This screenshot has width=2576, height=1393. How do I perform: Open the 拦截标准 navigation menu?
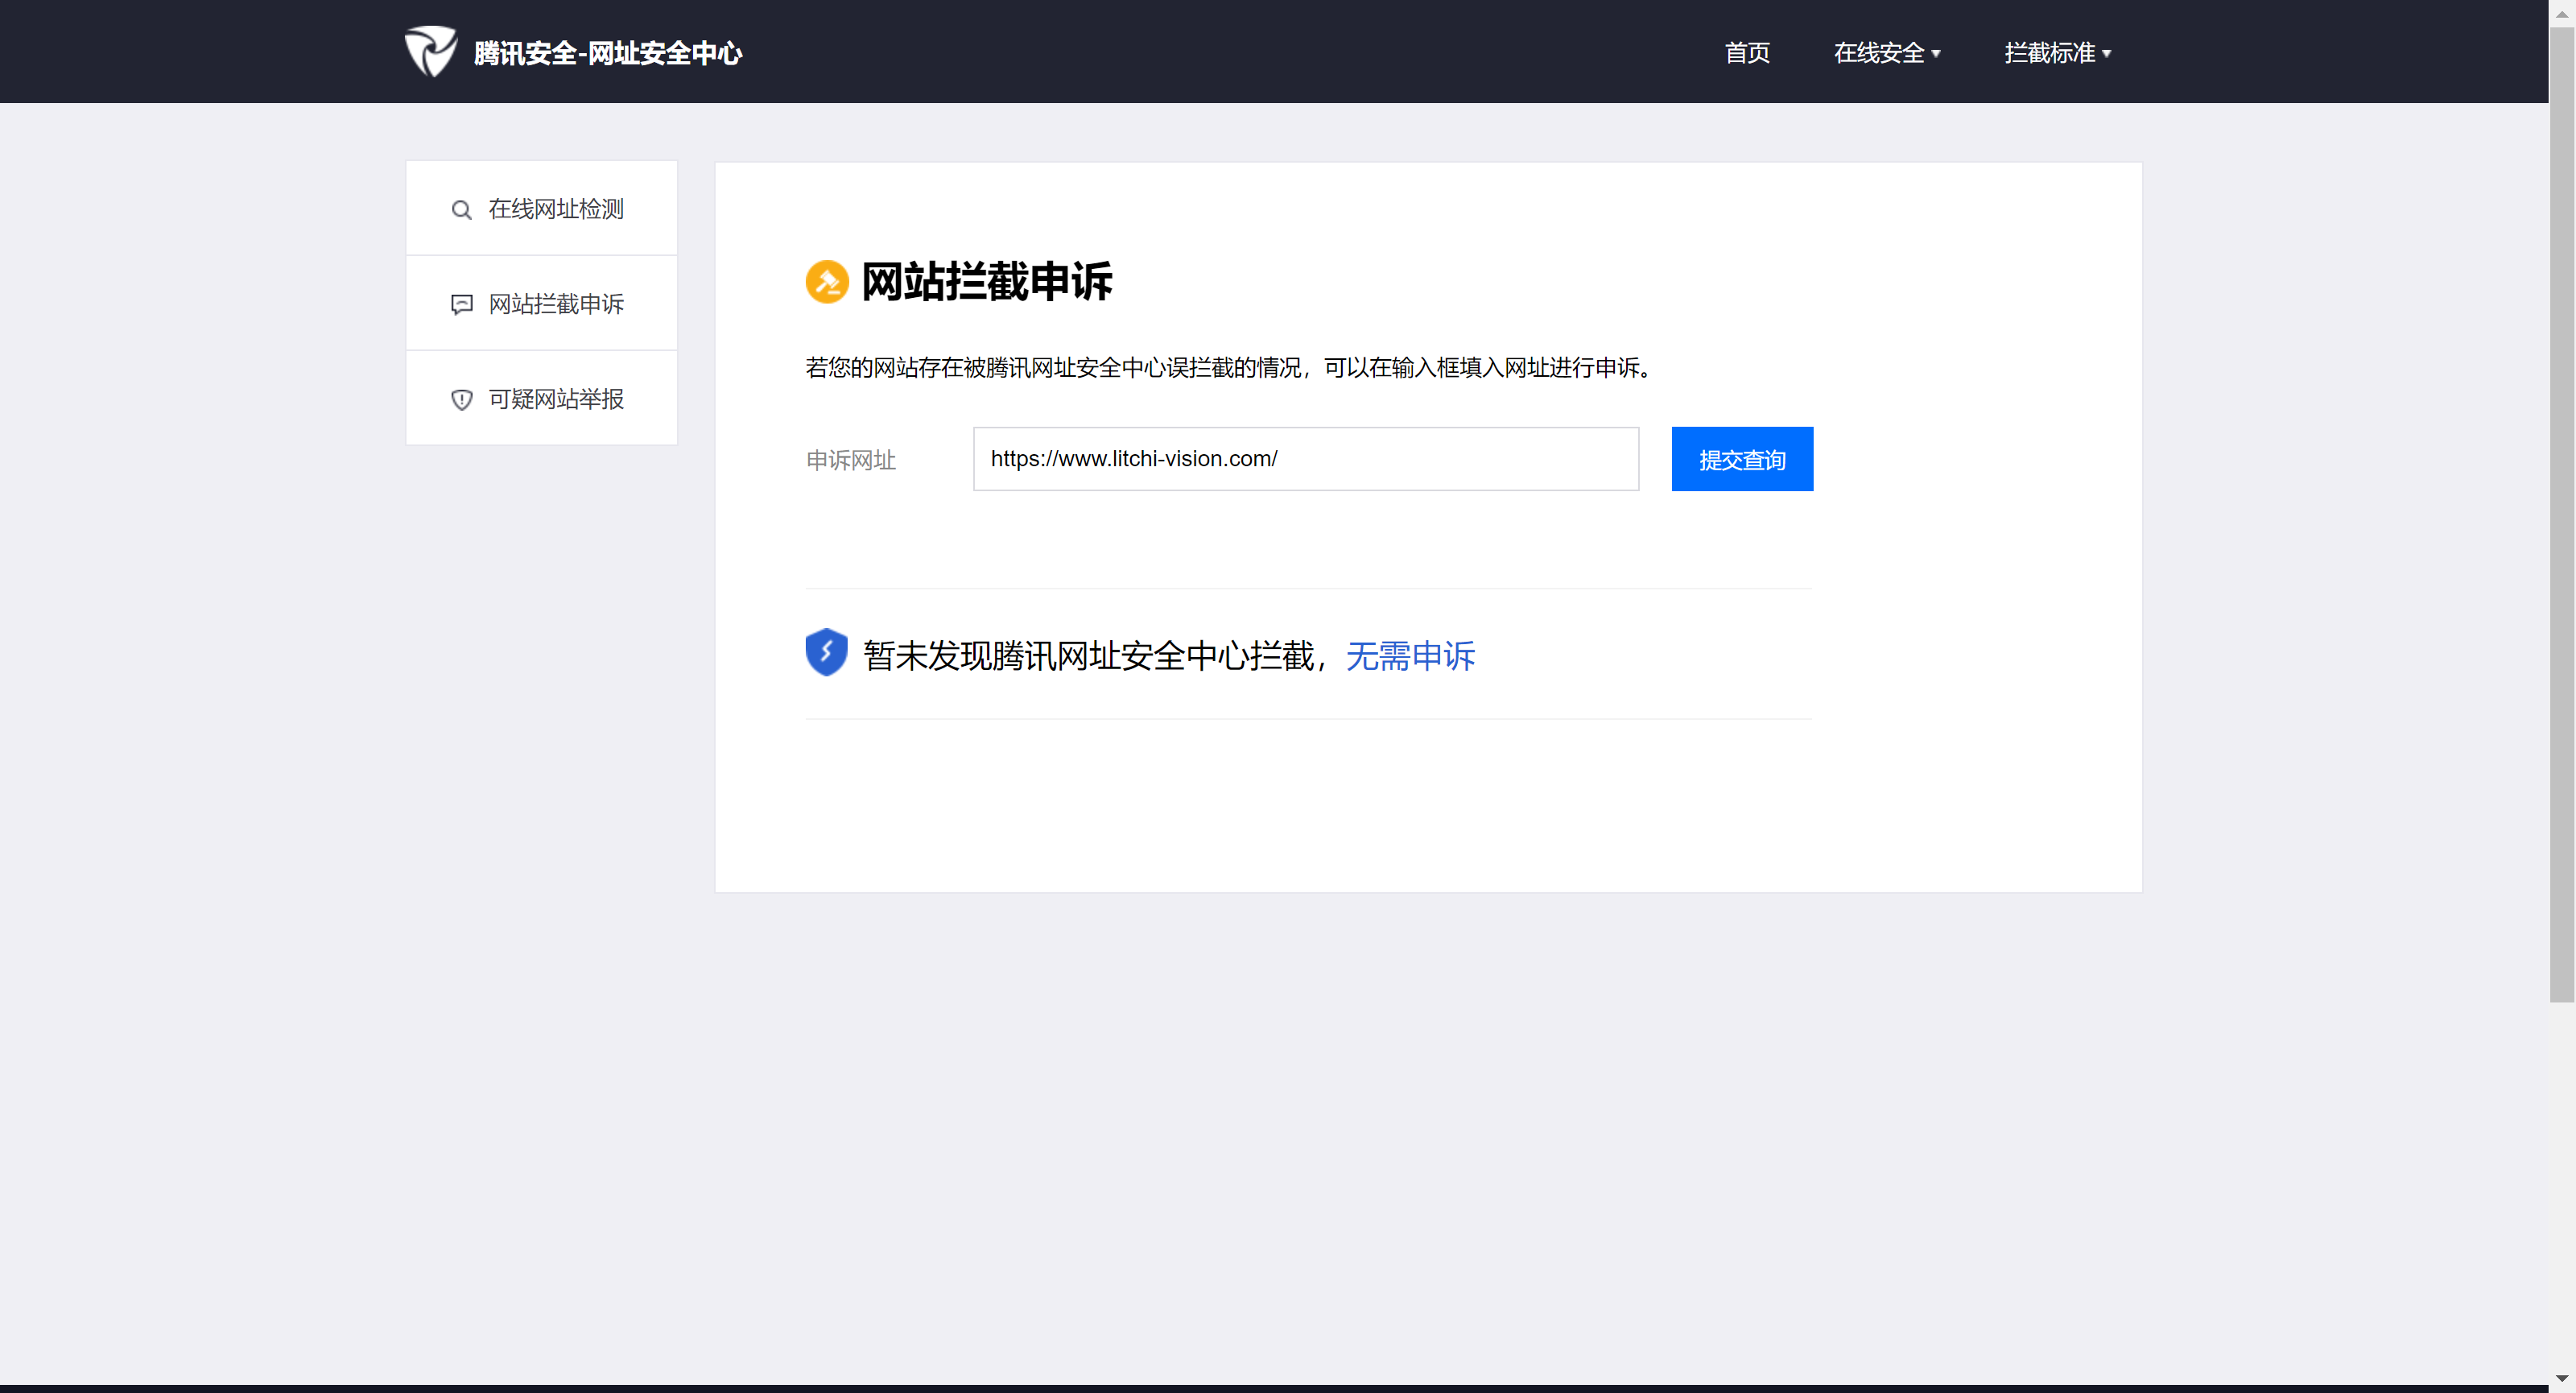click(x=2049, y=53)
